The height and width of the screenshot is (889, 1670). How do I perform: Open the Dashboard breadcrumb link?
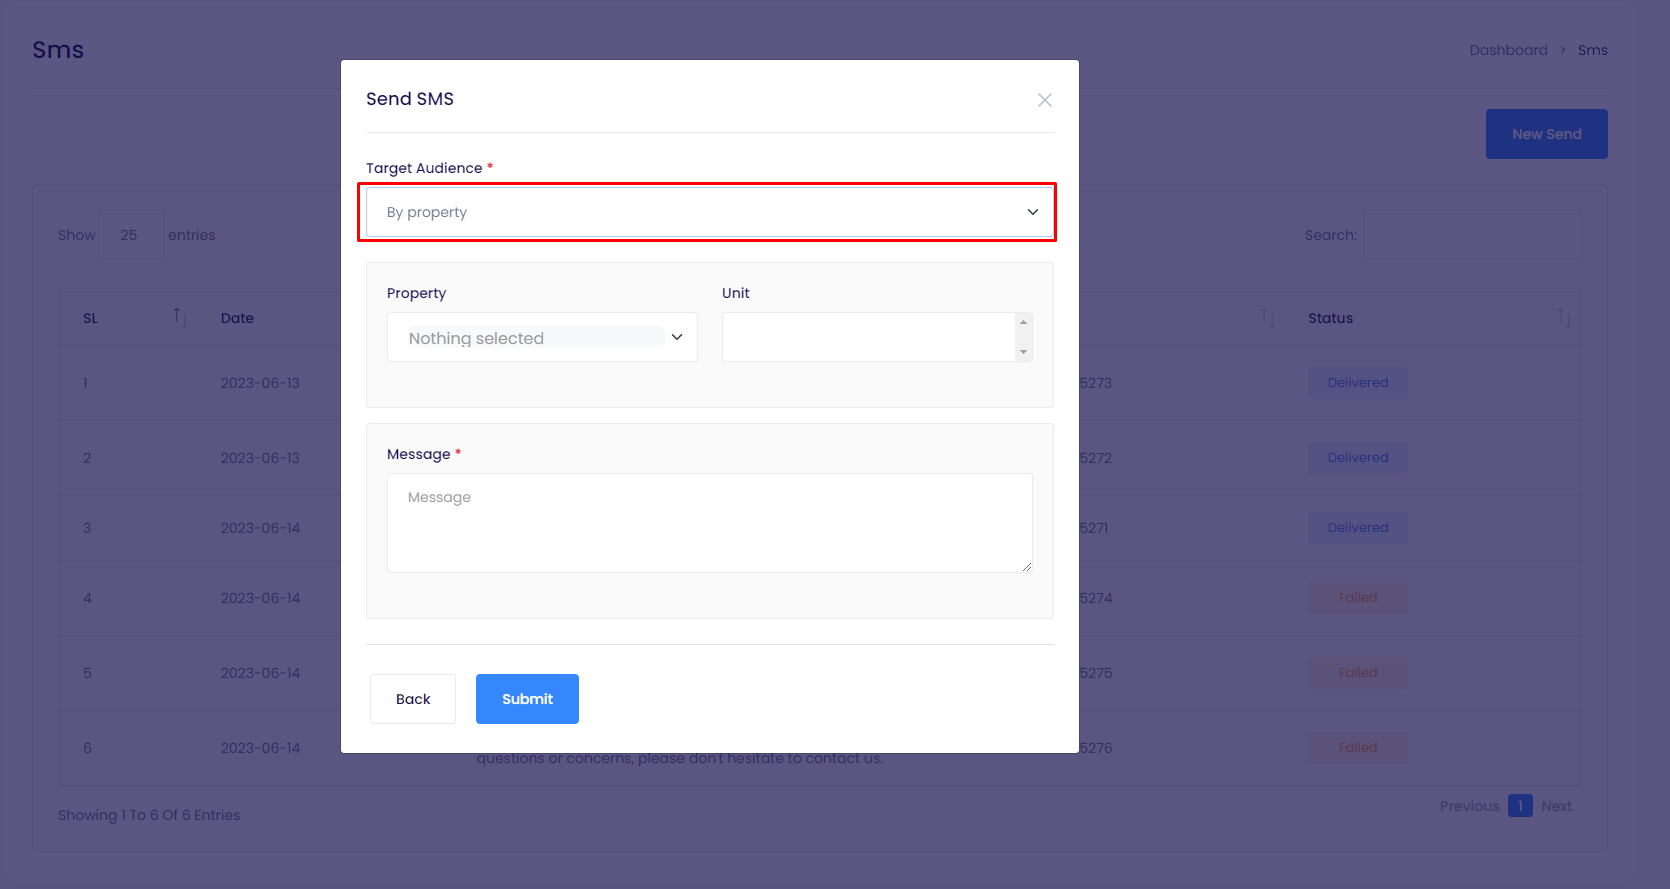[x=1508, y=50]
